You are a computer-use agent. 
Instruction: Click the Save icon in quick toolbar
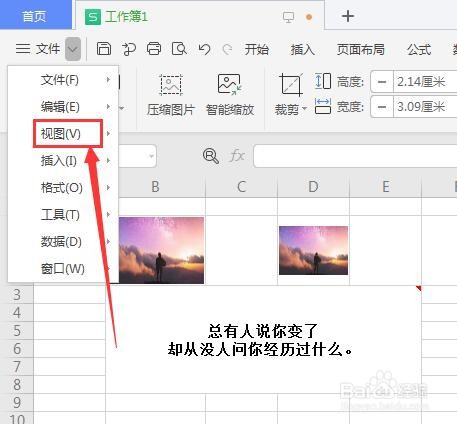click(104, 49)
